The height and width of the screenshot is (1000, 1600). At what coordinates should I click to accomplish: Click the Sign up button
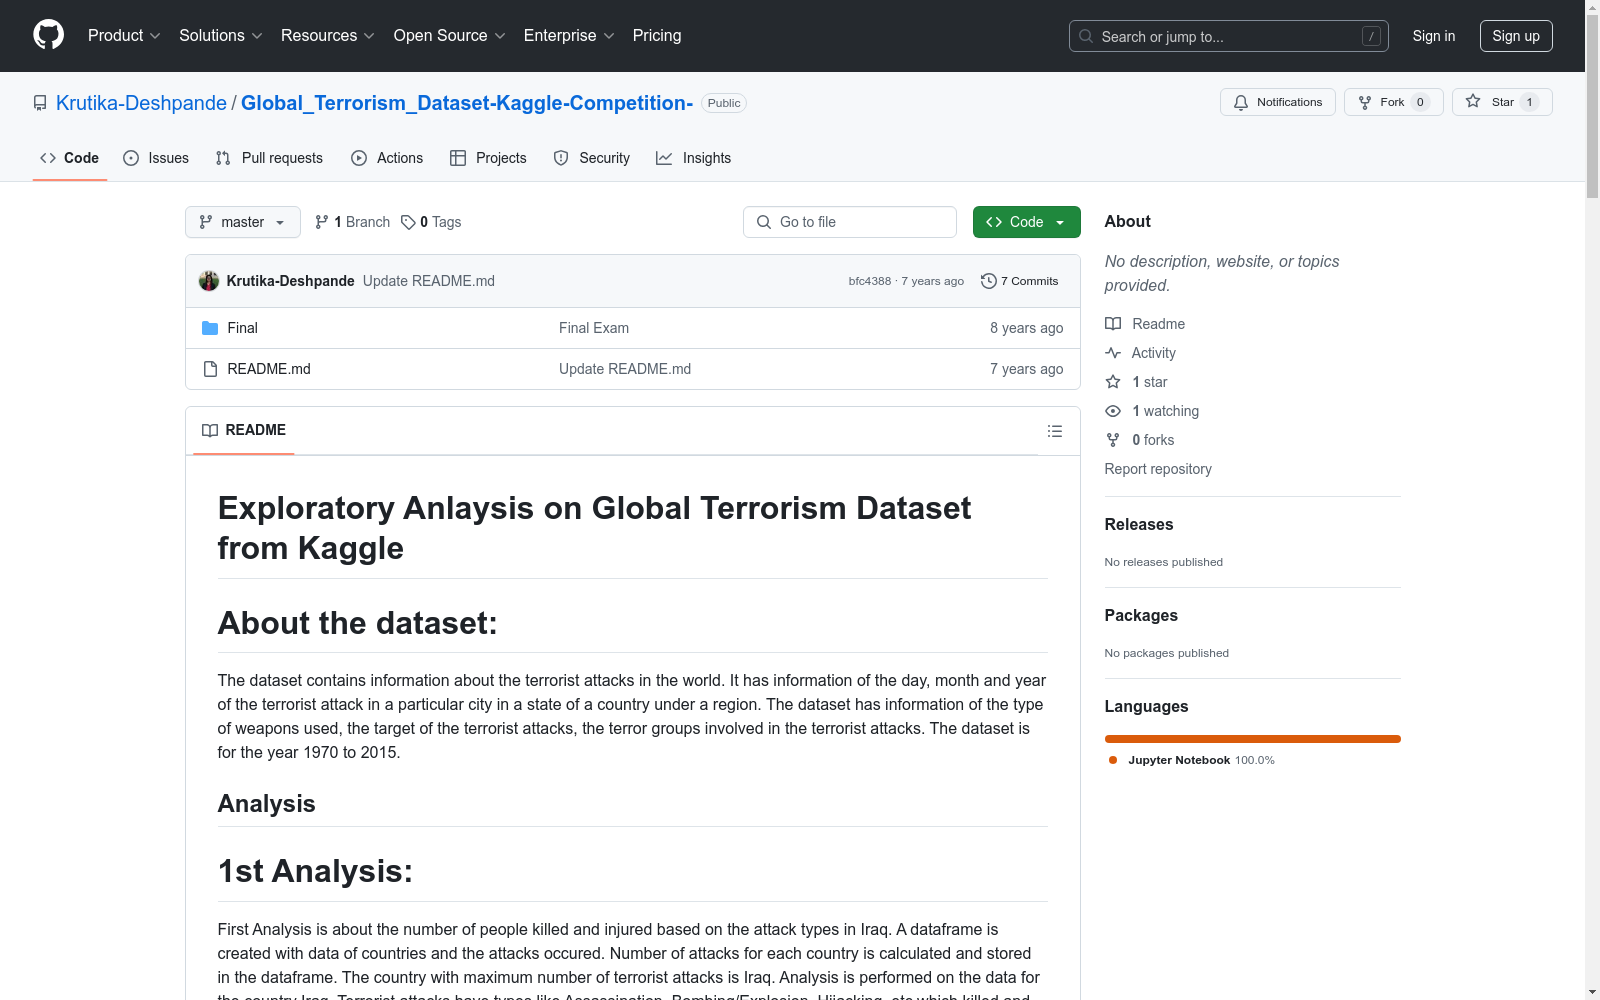tap(1516, 36)
